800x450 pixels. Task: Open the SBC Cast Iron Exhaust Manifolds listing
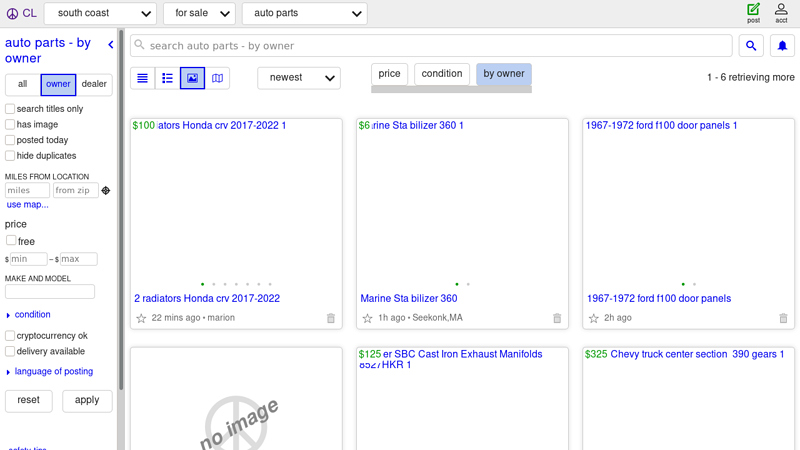[x=451, y=359]
